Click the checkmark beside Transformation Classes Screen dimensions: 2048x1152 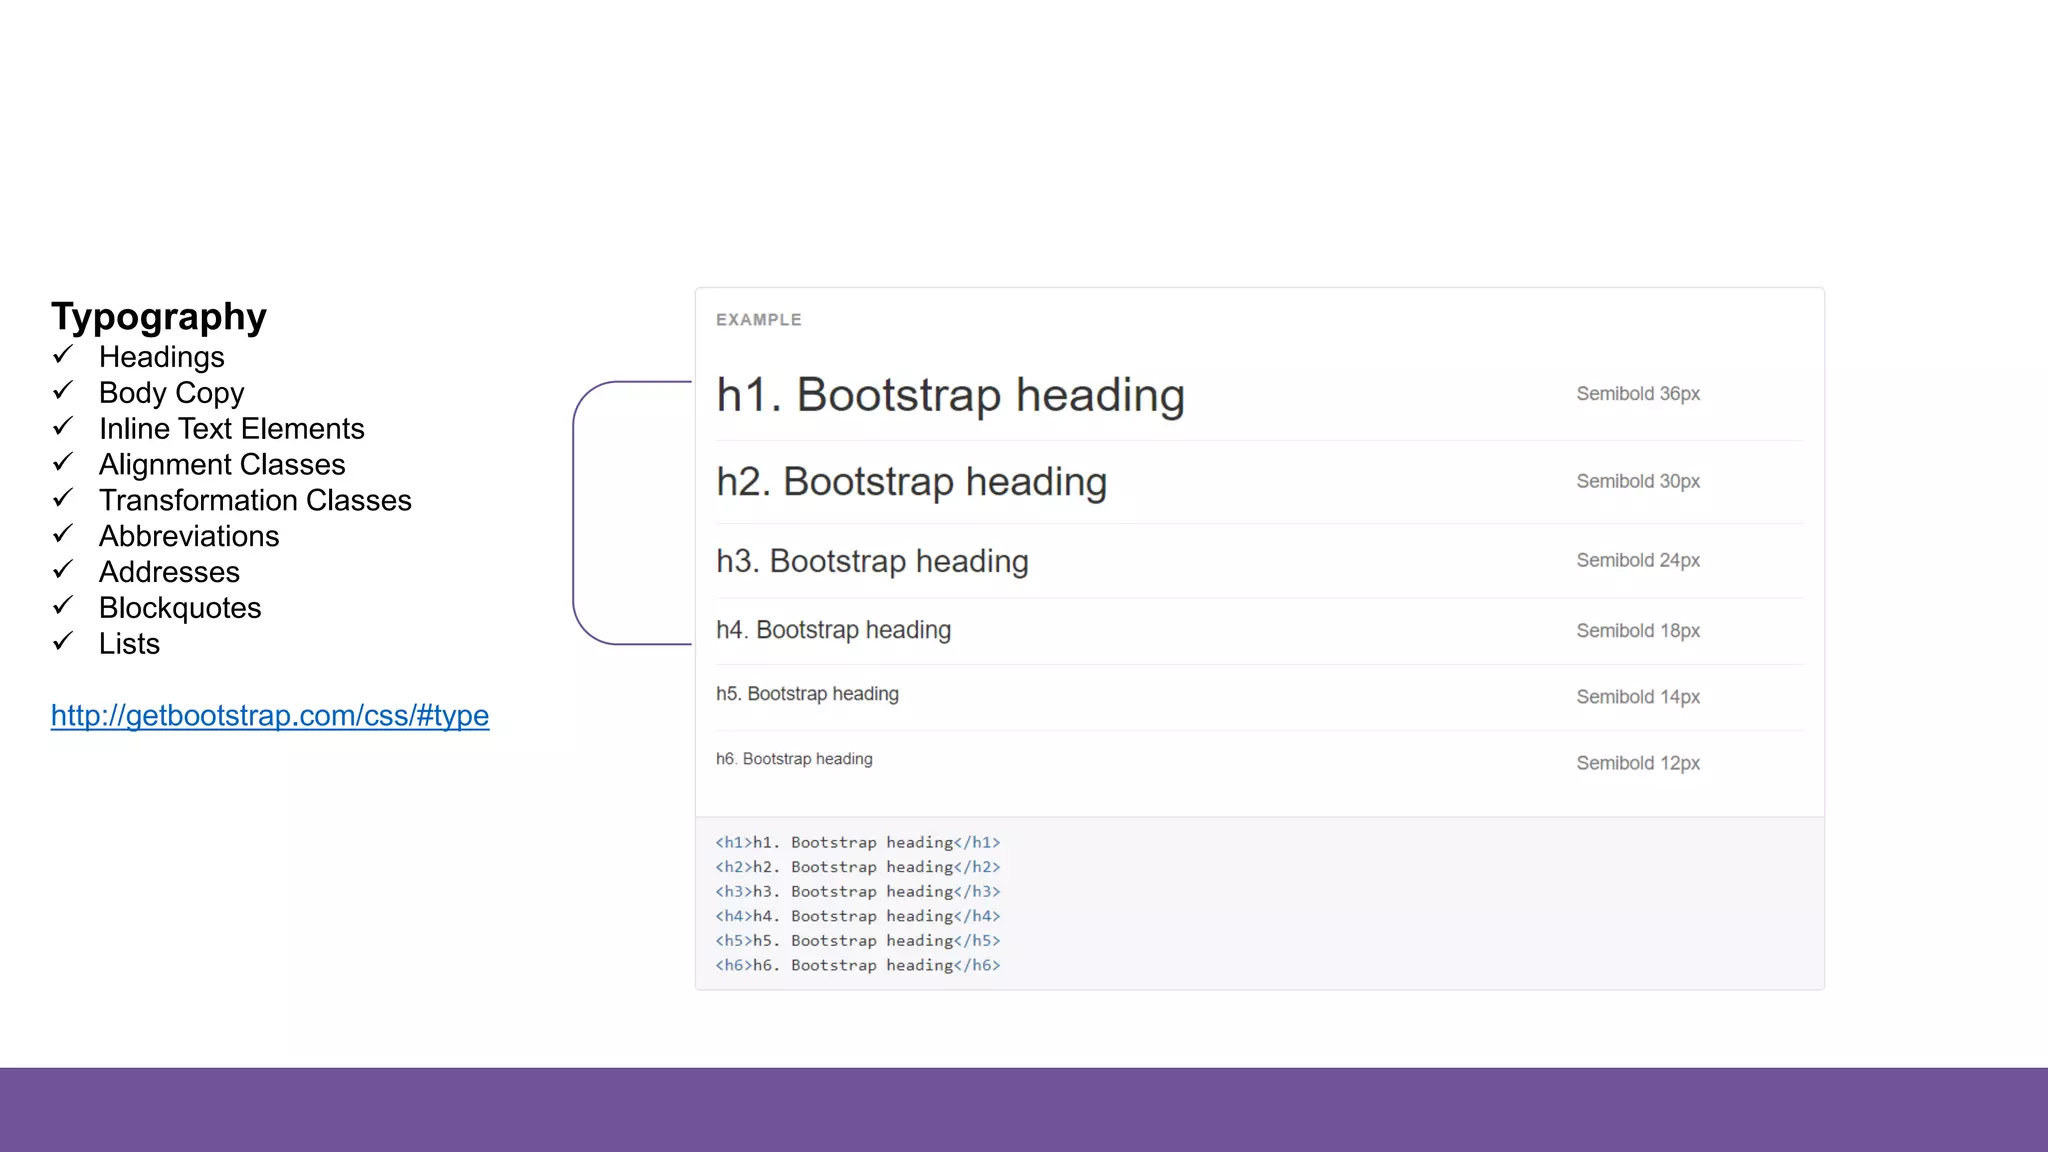[63, 498]
